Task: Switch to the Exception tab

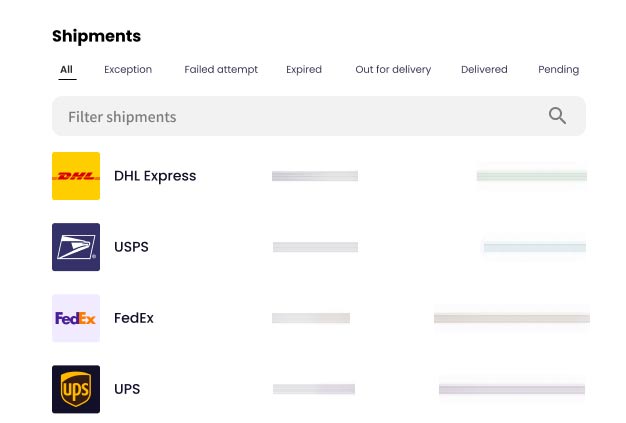Action: (128, 70)
